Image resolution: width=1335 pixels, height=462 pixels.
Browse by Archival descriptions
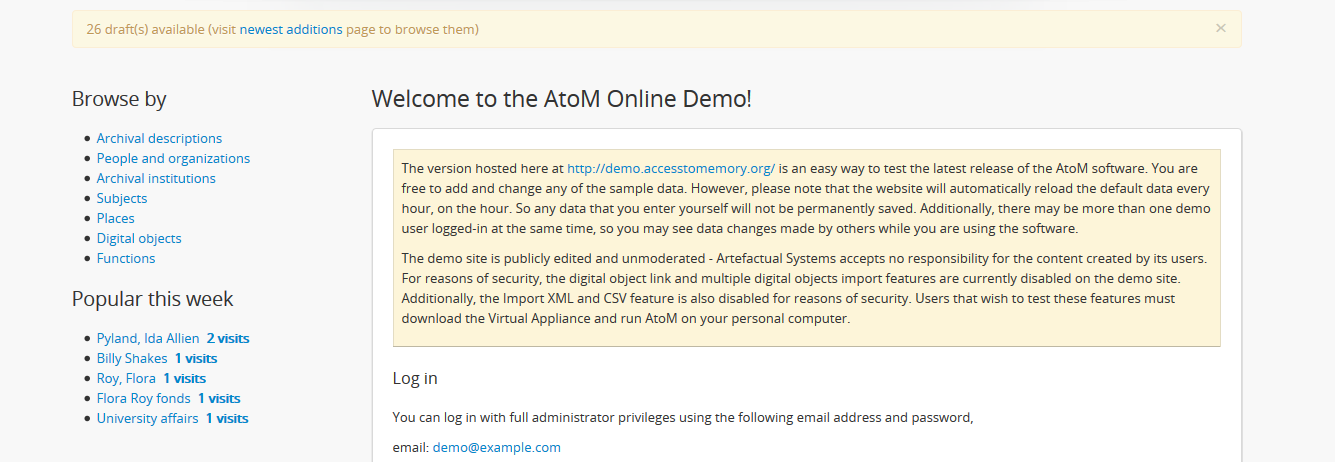(159, 138)
